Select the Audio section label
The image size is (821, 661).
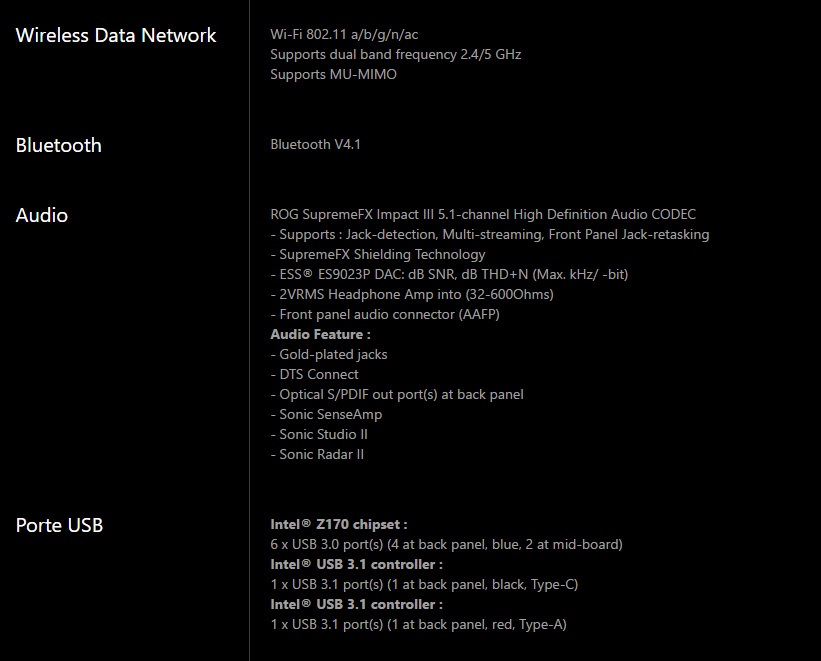pyautogui.click(x=42, y=215)
